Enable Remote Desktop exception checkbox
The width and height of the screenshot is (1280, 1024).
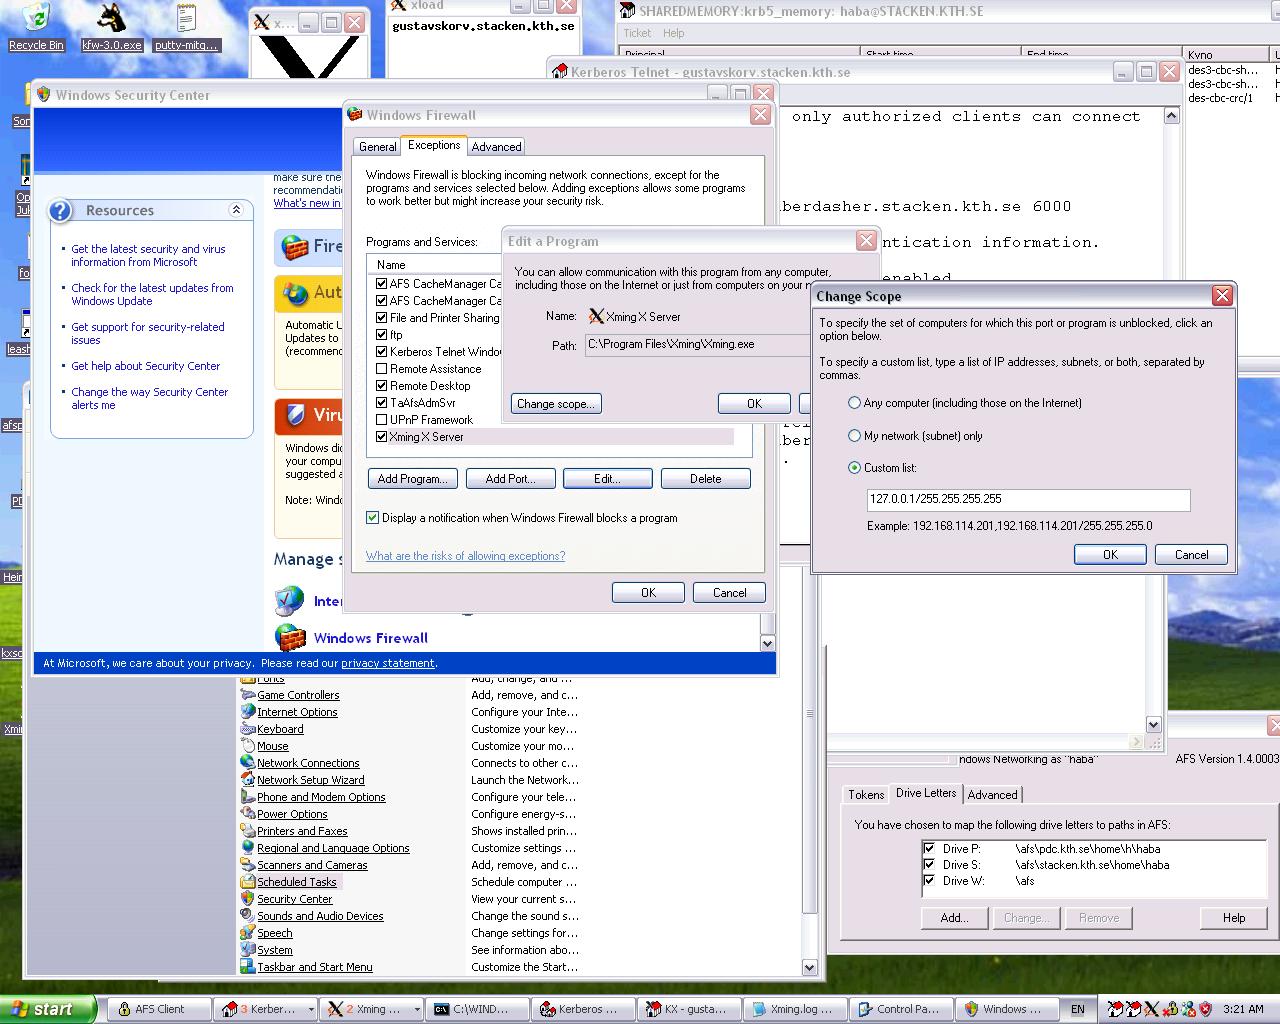pyautogui.click(x=381, y=386)
